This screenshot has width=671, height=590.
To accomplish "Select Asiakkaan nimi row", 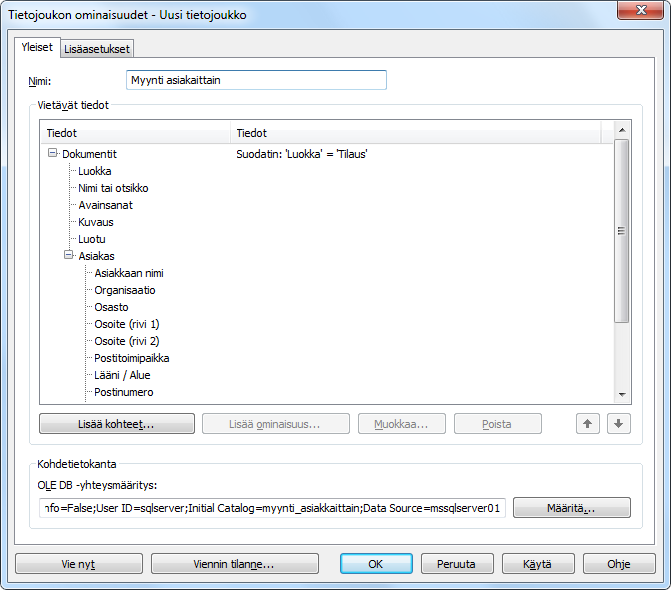I will 129,273.
